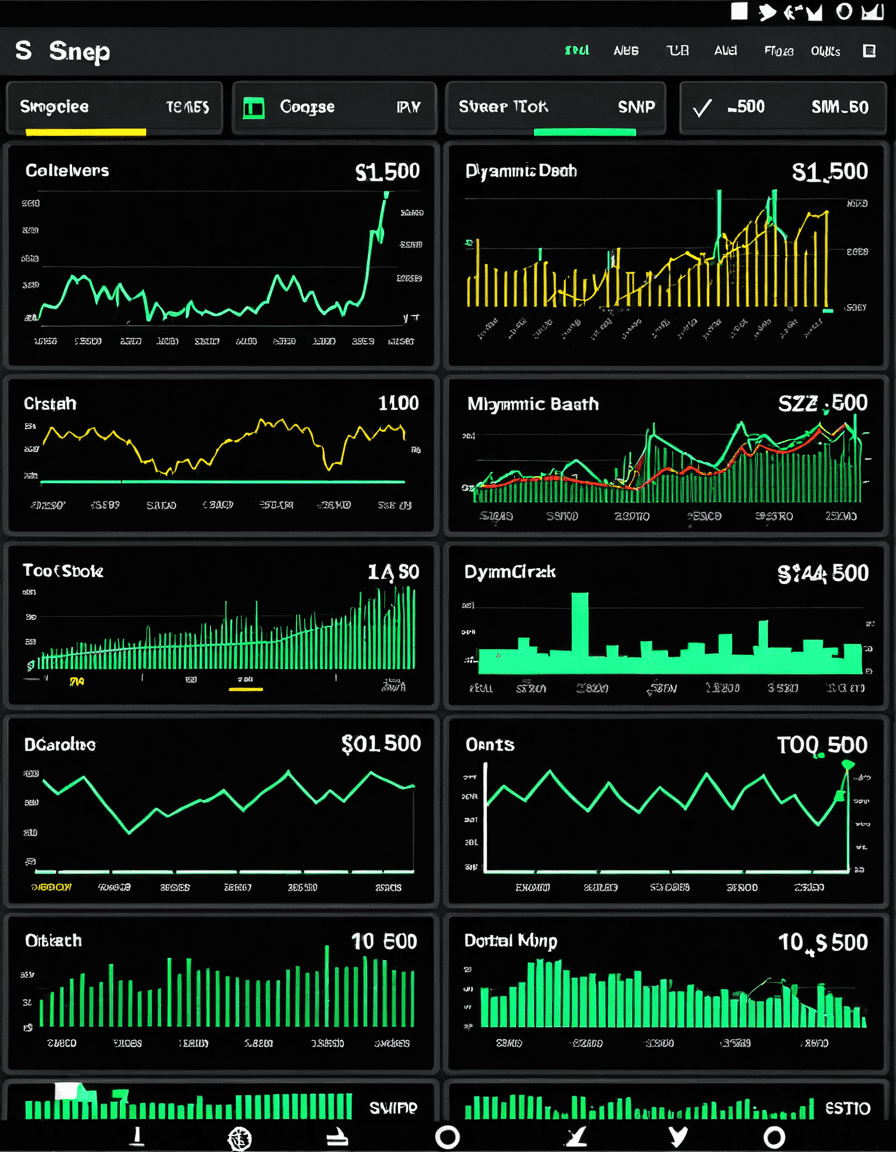Switch to the Sveer ITok SNIP tab
The height and width of the screenshot is (1152, 896).
tap(554, 108)
